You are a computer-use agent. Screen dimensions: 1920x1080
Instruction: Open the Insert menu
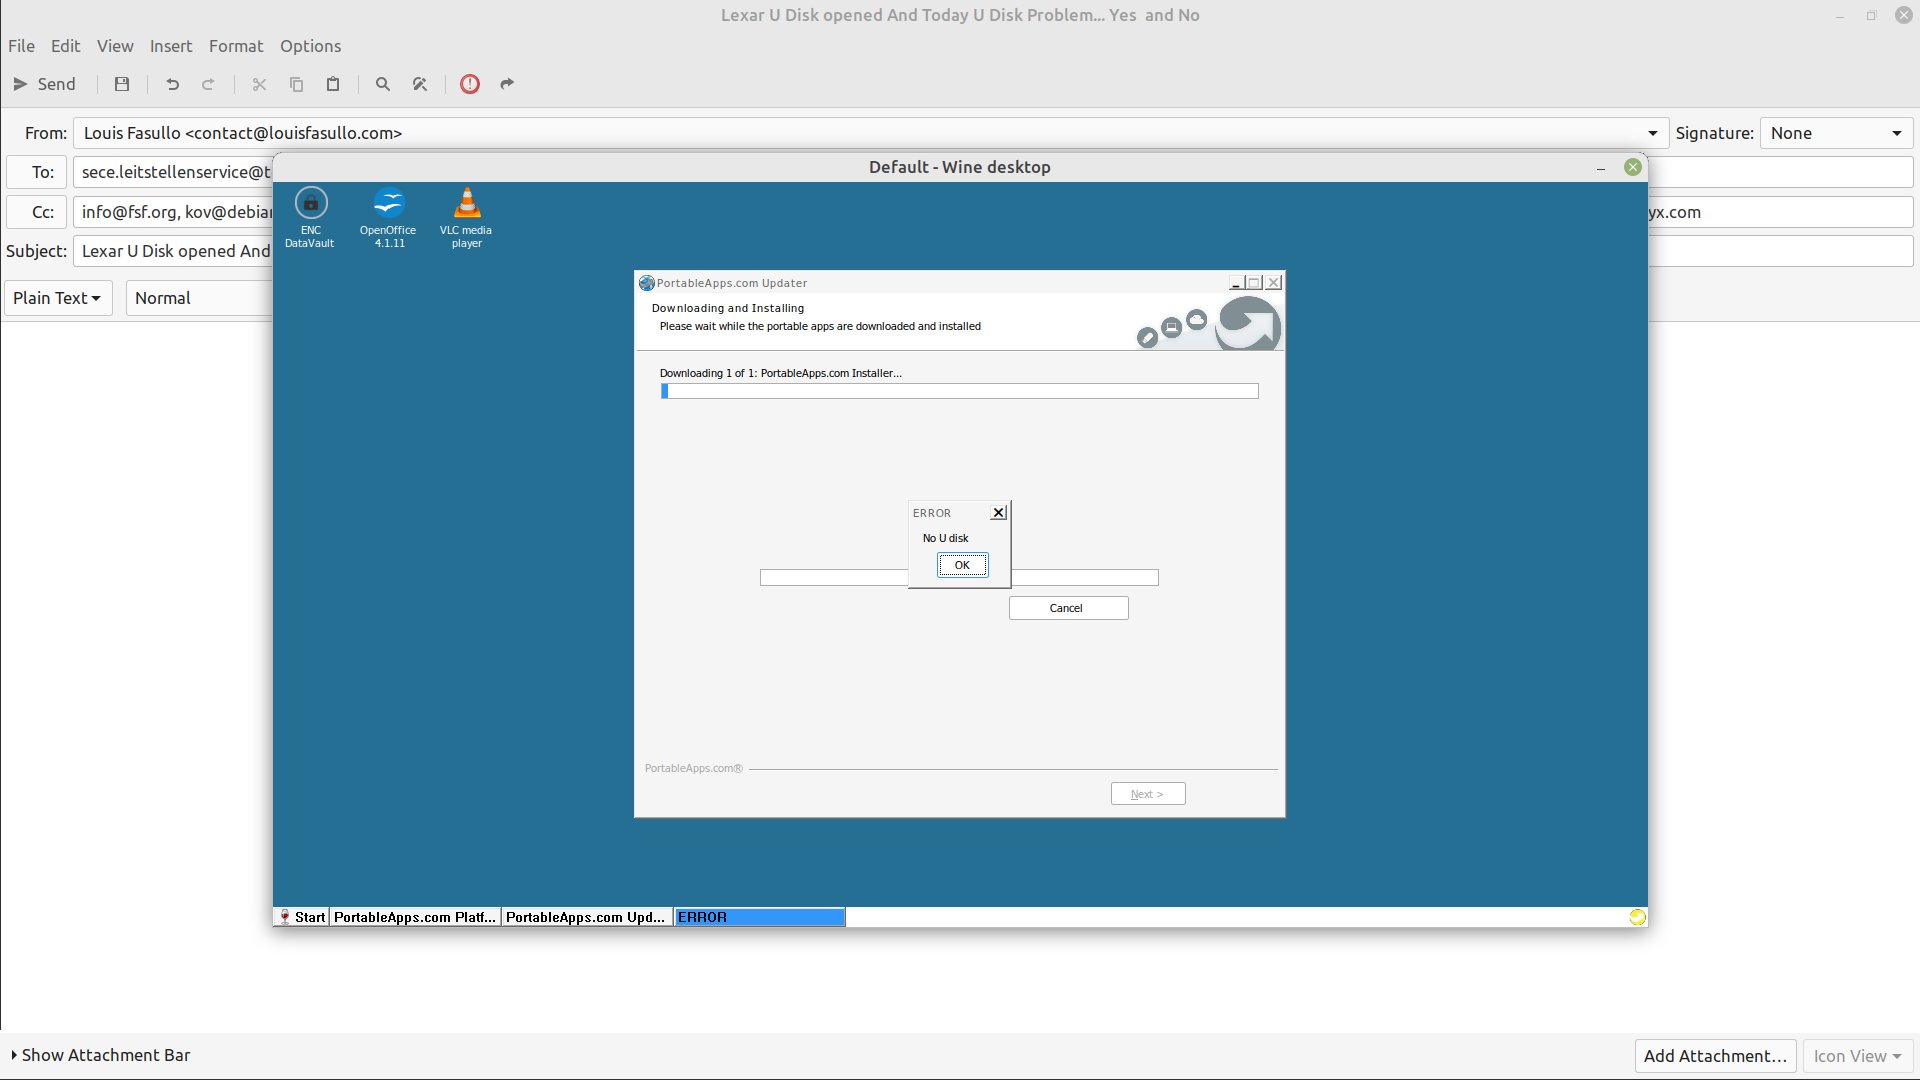pos(171,46)
